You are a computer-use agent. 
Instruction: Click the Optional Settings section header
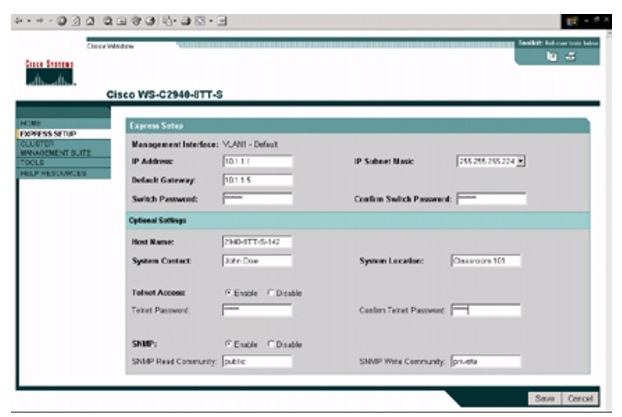(358, 220)
